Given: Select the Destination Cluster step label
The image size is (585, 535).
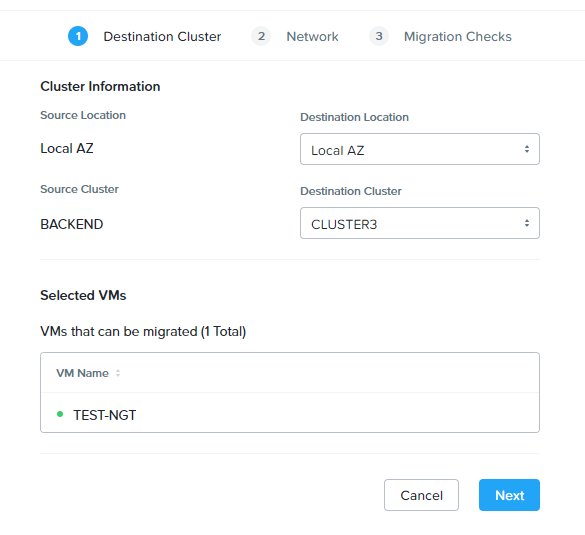Looking at the screenshot, I should pos(162,37).
